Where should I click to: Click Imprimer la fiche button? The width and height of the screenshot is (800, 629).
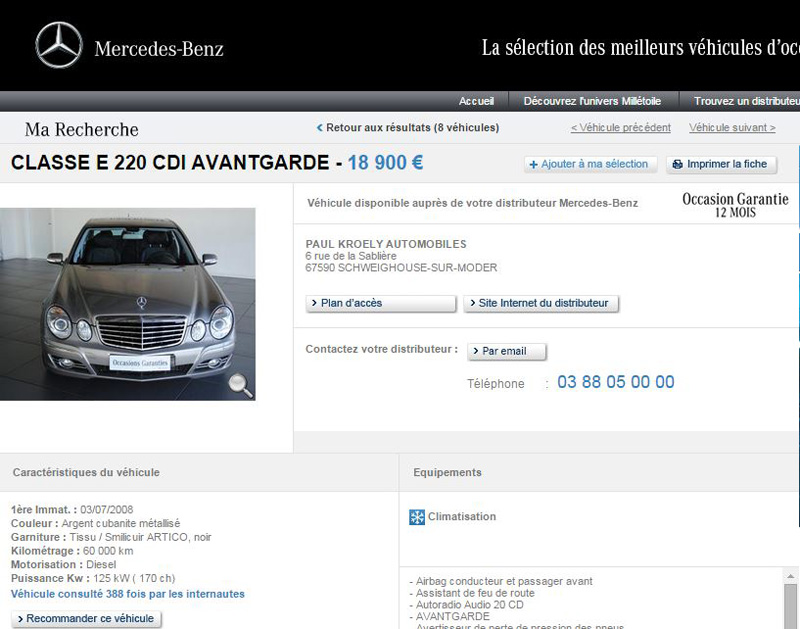(721, 164)
